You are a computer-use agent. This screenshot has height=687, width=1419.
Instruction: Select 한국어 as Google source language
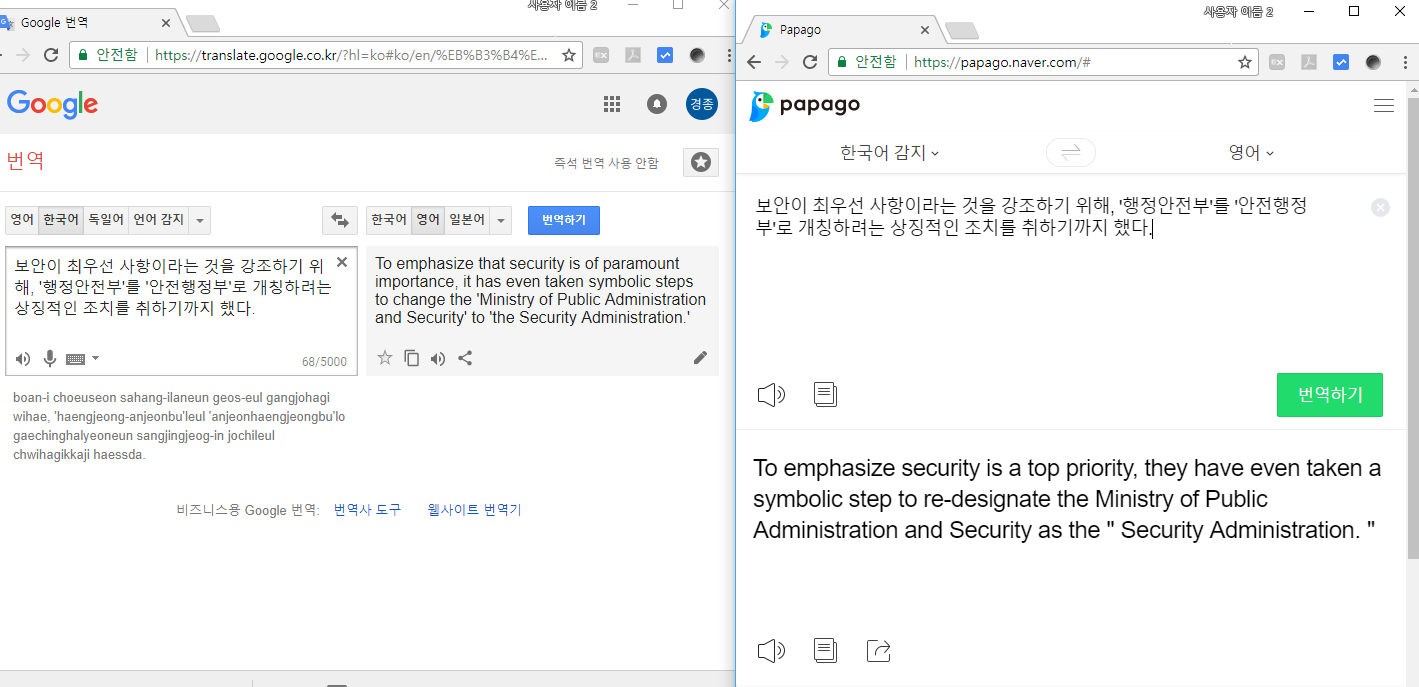[61, 220]
